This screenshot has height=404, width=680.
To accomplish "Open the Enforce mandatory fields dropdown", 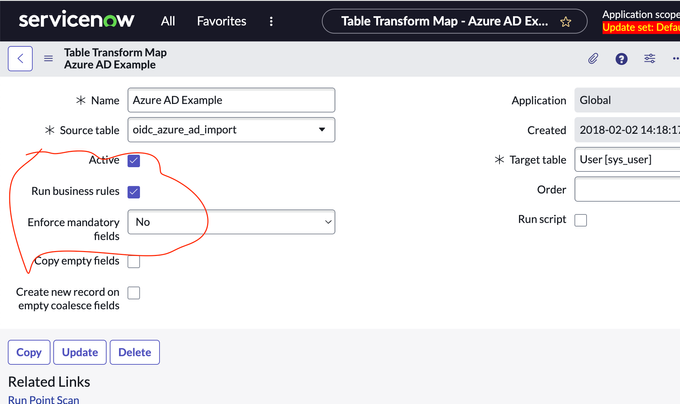I will pyautogui.click(x=231, y=222).
